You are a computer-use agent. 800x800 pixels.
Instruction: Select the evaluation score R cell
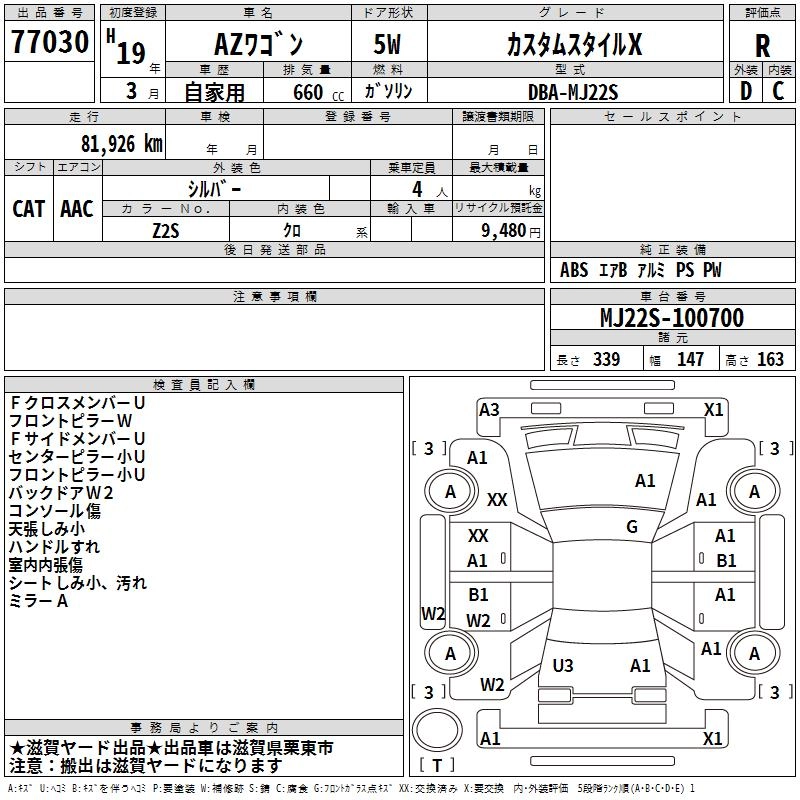pyautogui.click(x=762, y=41)
